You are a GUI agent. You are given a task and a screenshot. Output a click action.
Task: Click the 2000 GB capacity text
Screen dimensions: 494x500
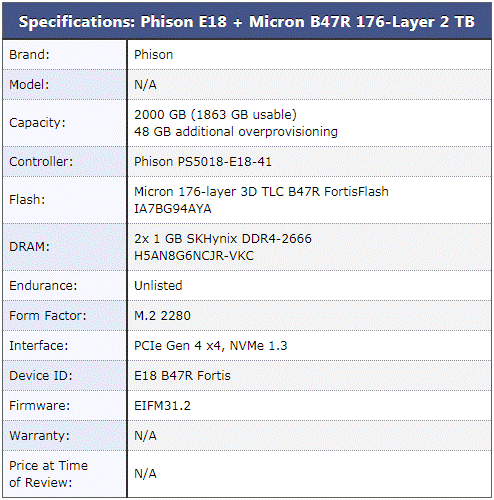coord(215,115)
